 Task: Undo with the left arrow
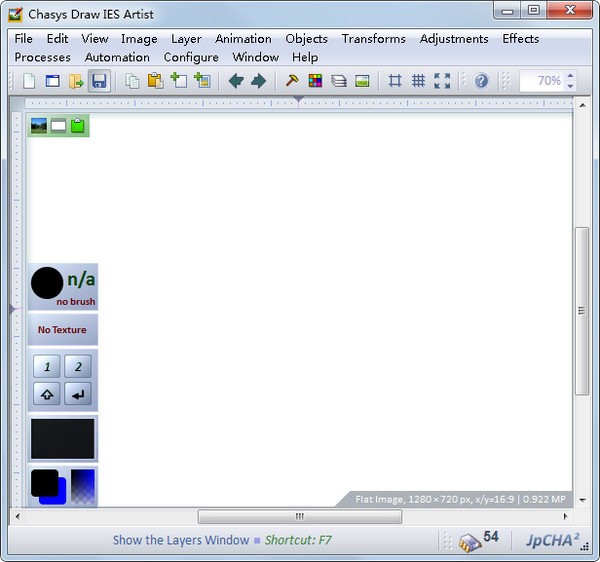236,81
